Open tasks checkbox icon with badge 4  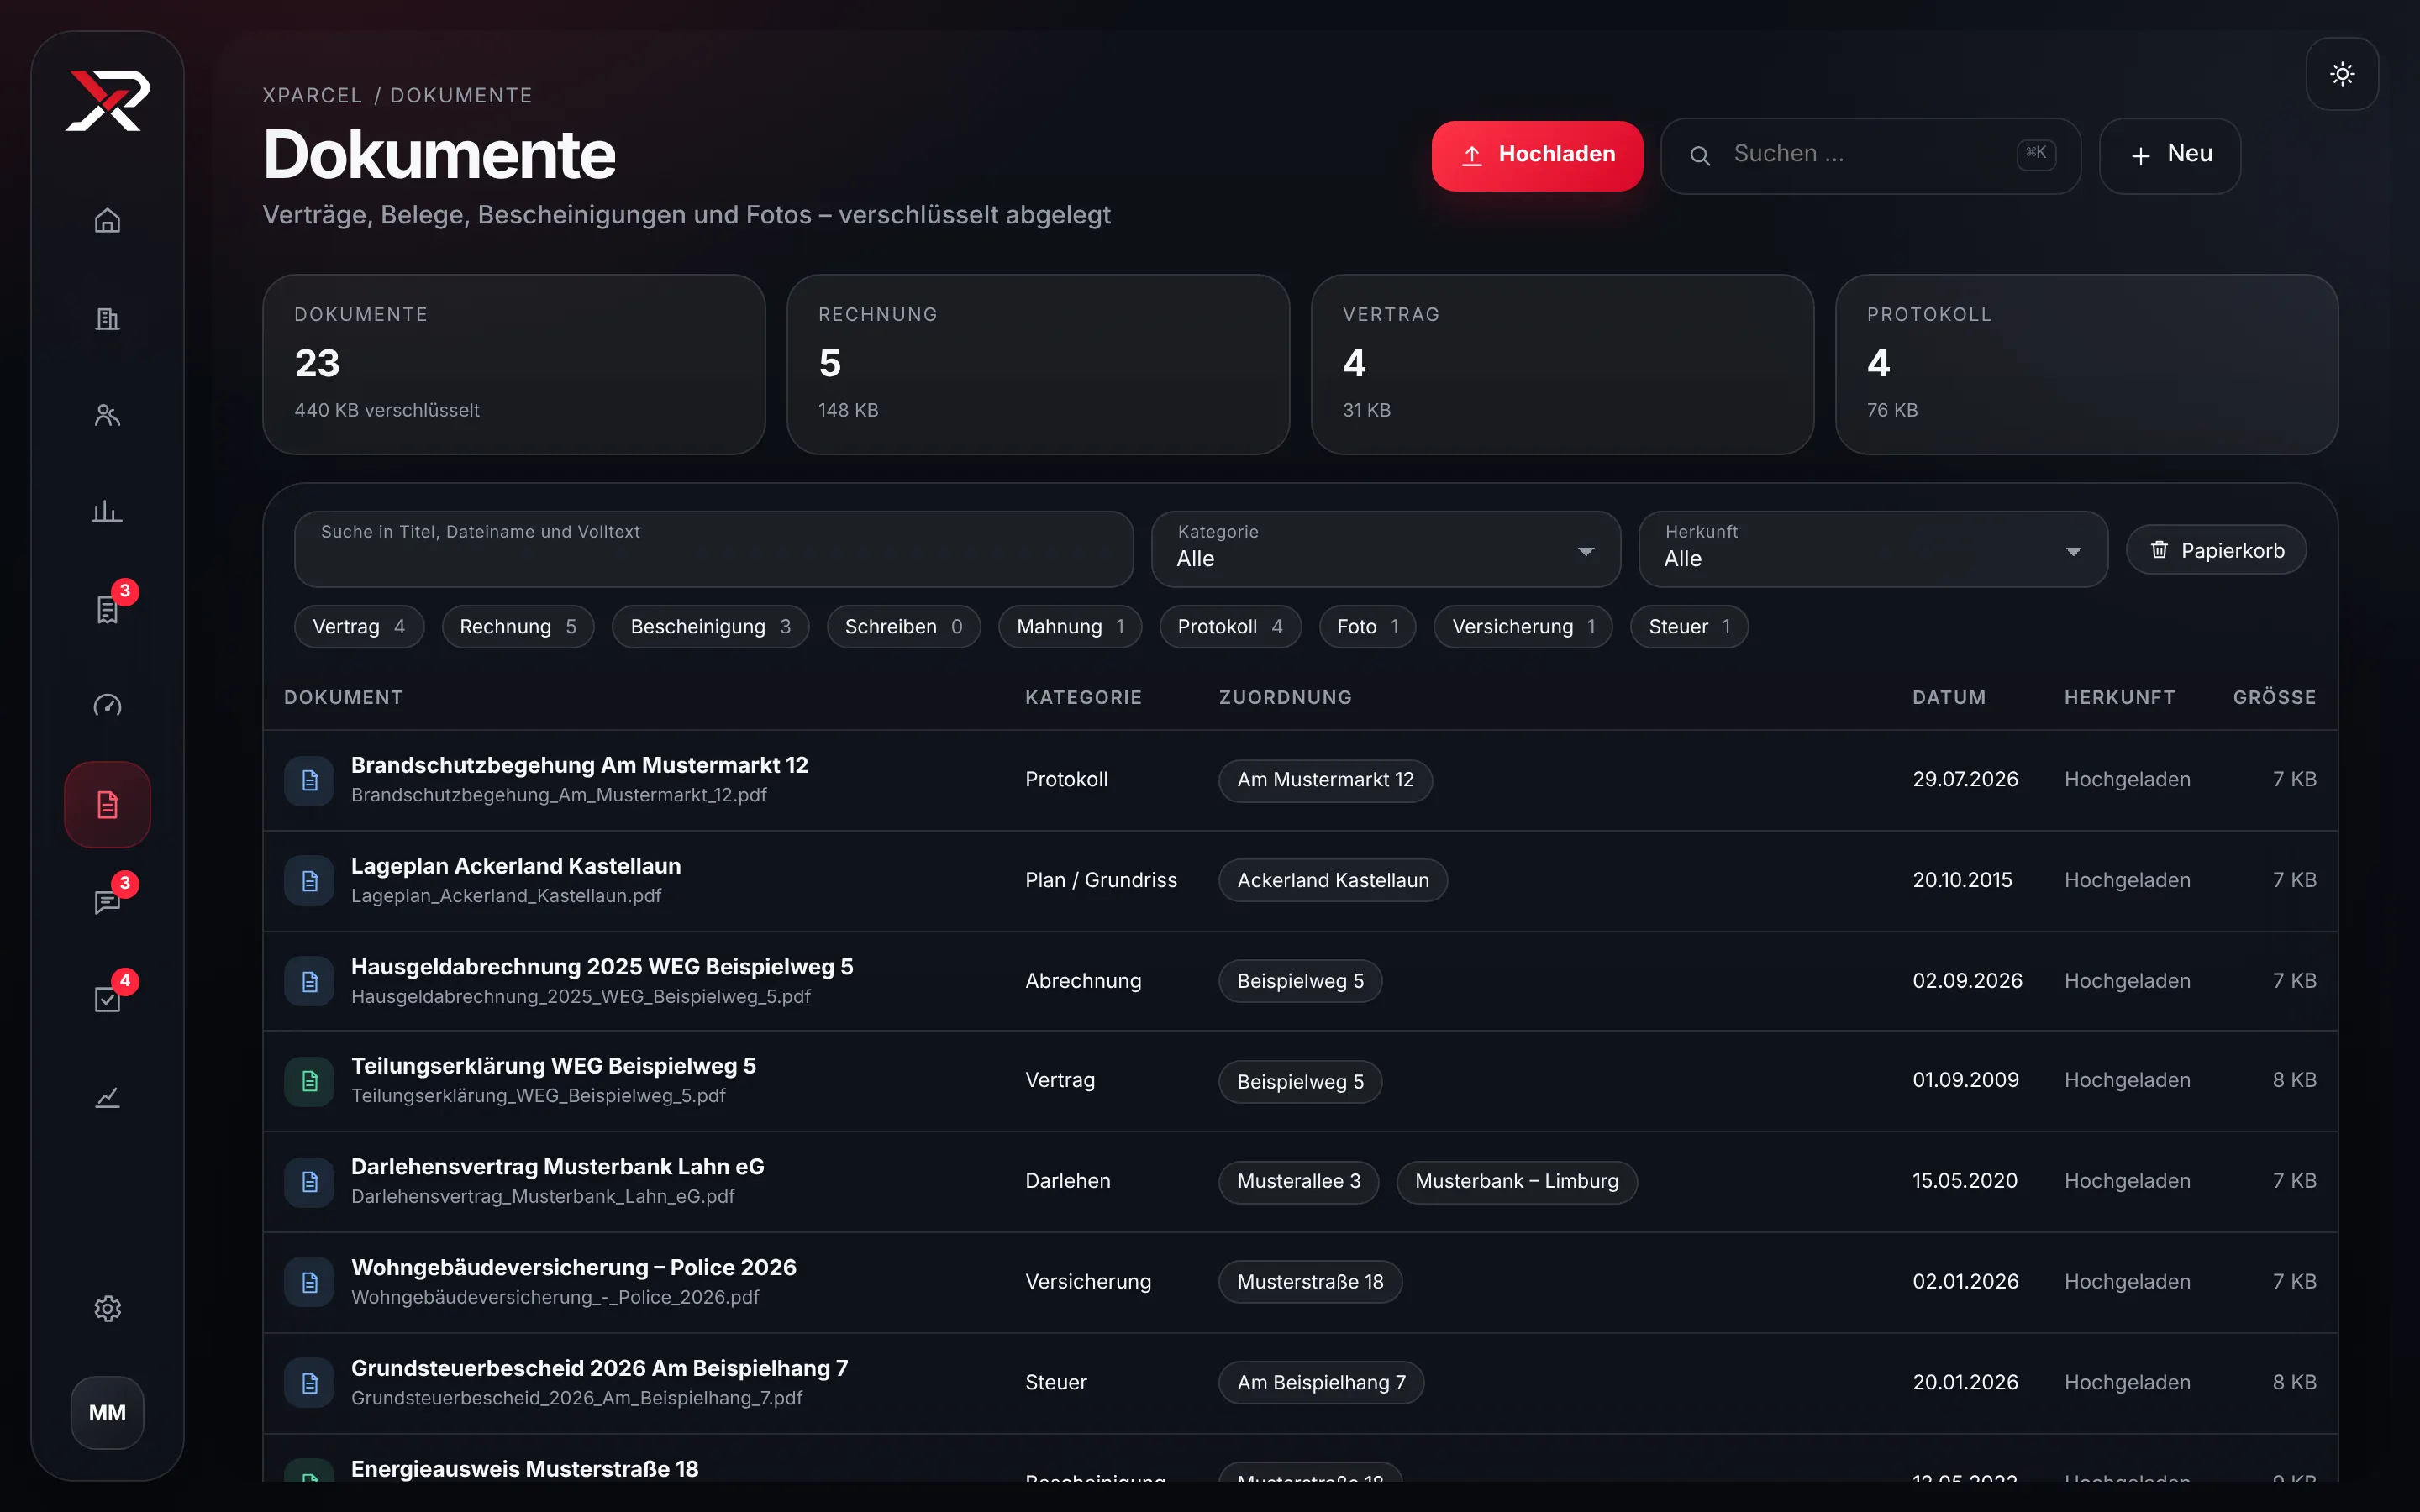107,999
